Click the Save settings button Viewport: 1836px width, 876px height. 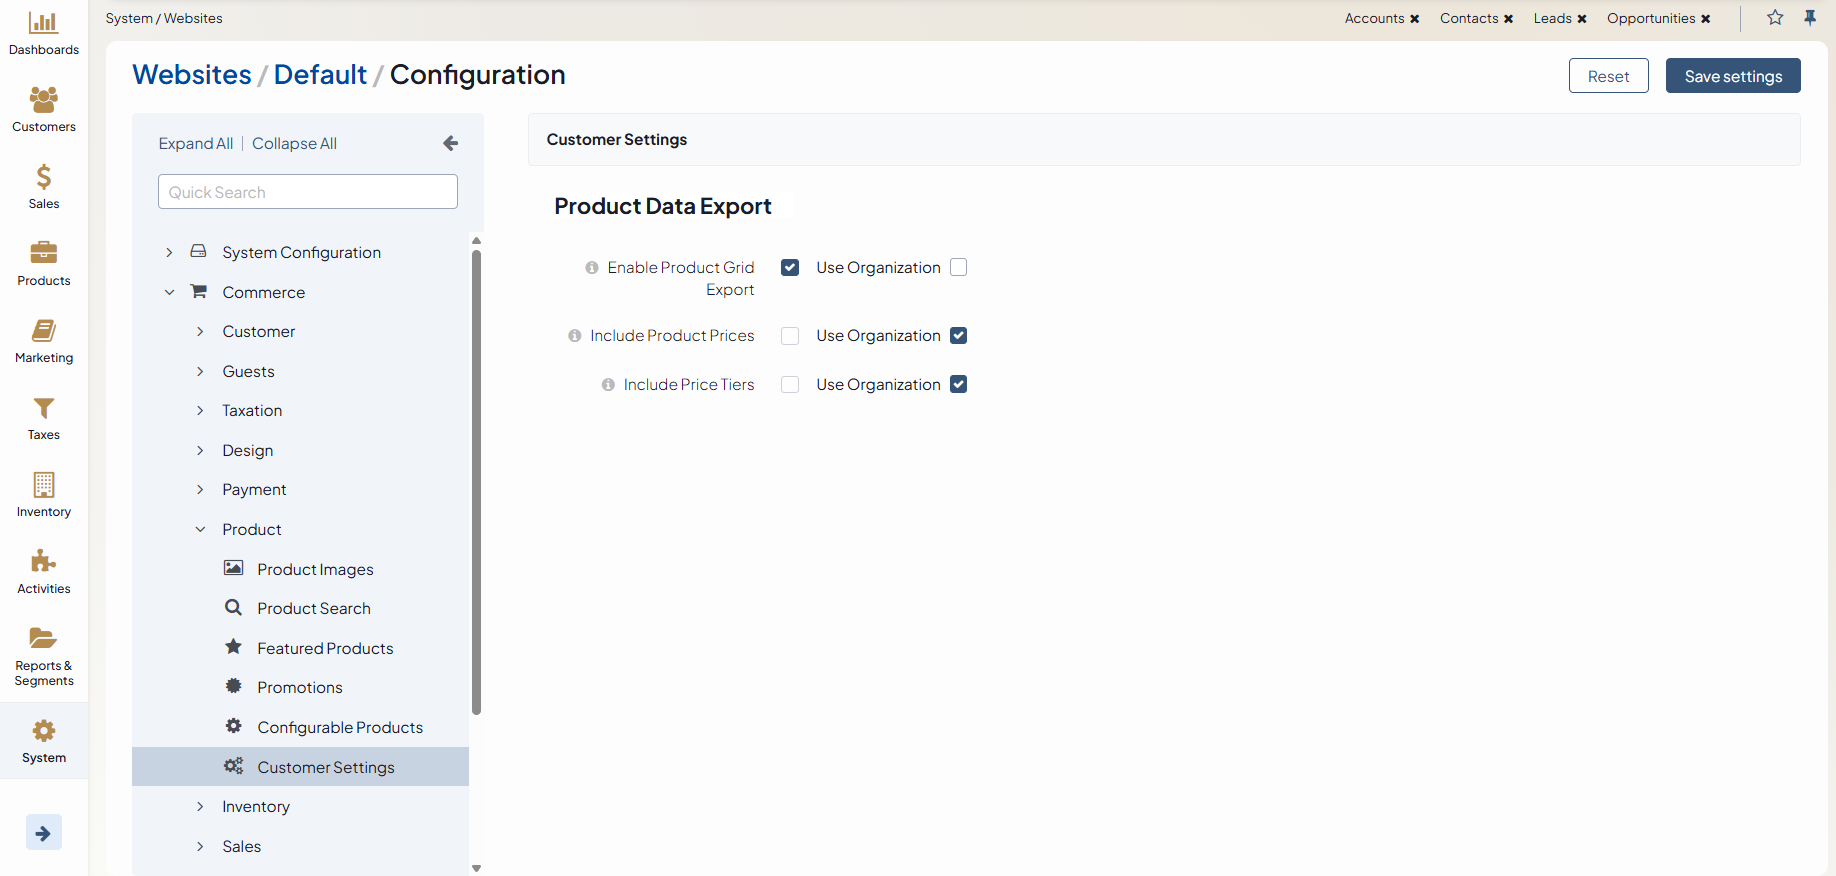pos(1732,76)
